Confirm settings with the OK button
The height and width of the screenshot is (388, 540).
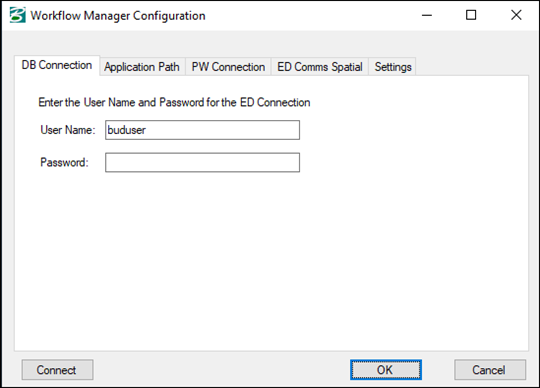pyautogui.click(x=386, y=370)
